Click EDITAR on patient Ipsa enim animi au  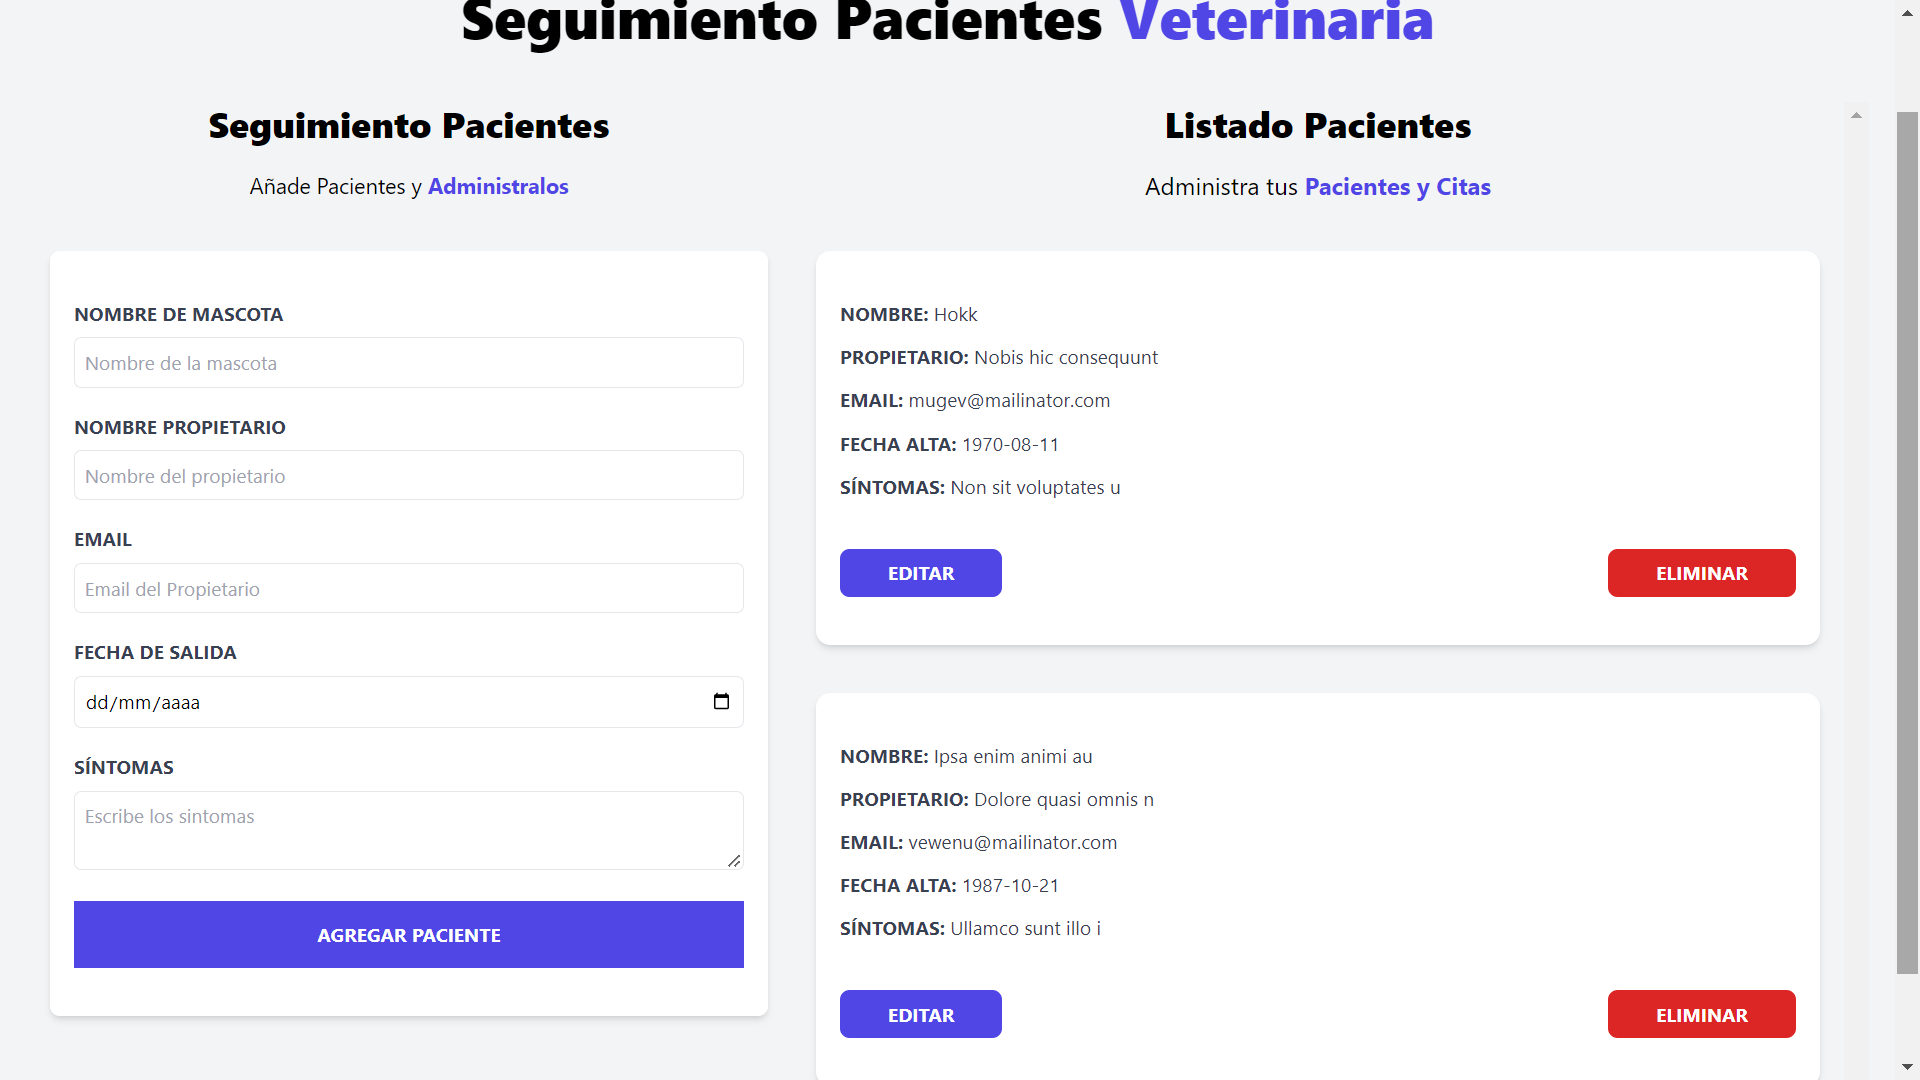coord(920,1014)
